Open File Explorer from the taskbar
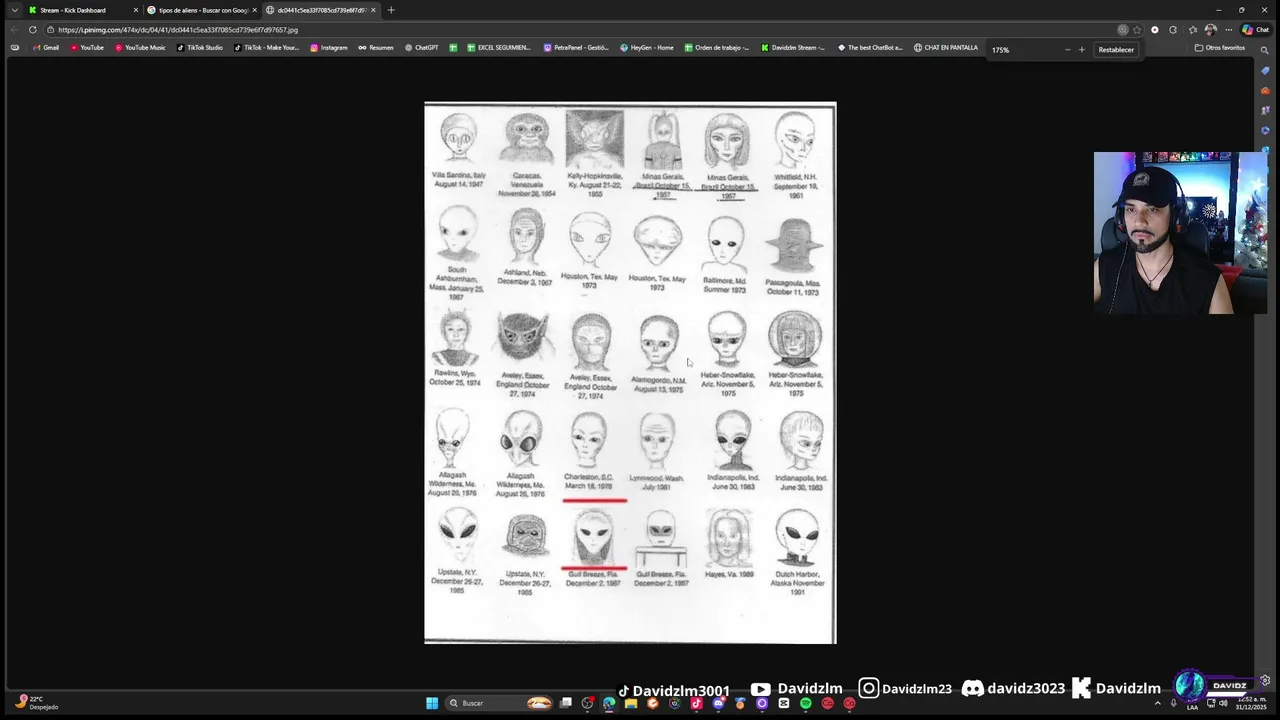The height and width of the screenshot is (720, 1280). point(631,703)
